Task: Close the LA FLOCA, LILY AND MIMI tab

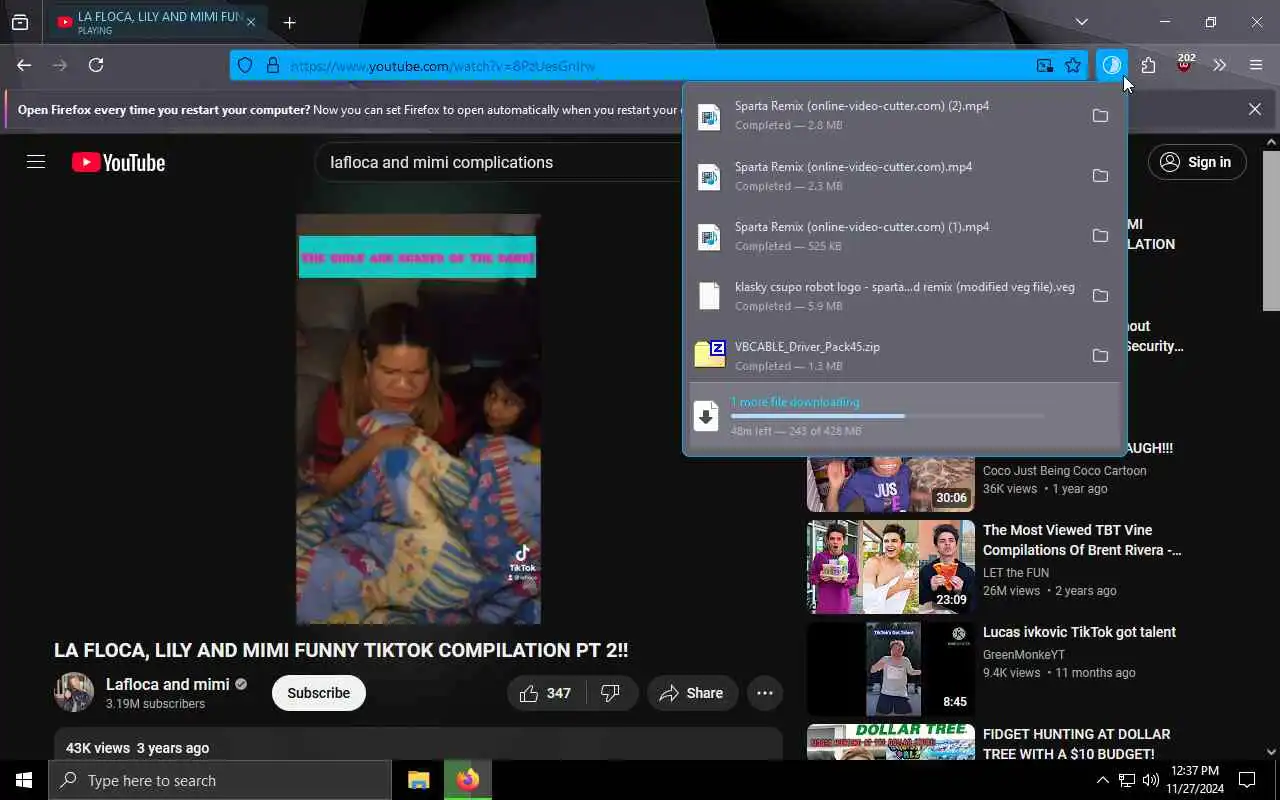Action: click(251, 22)
